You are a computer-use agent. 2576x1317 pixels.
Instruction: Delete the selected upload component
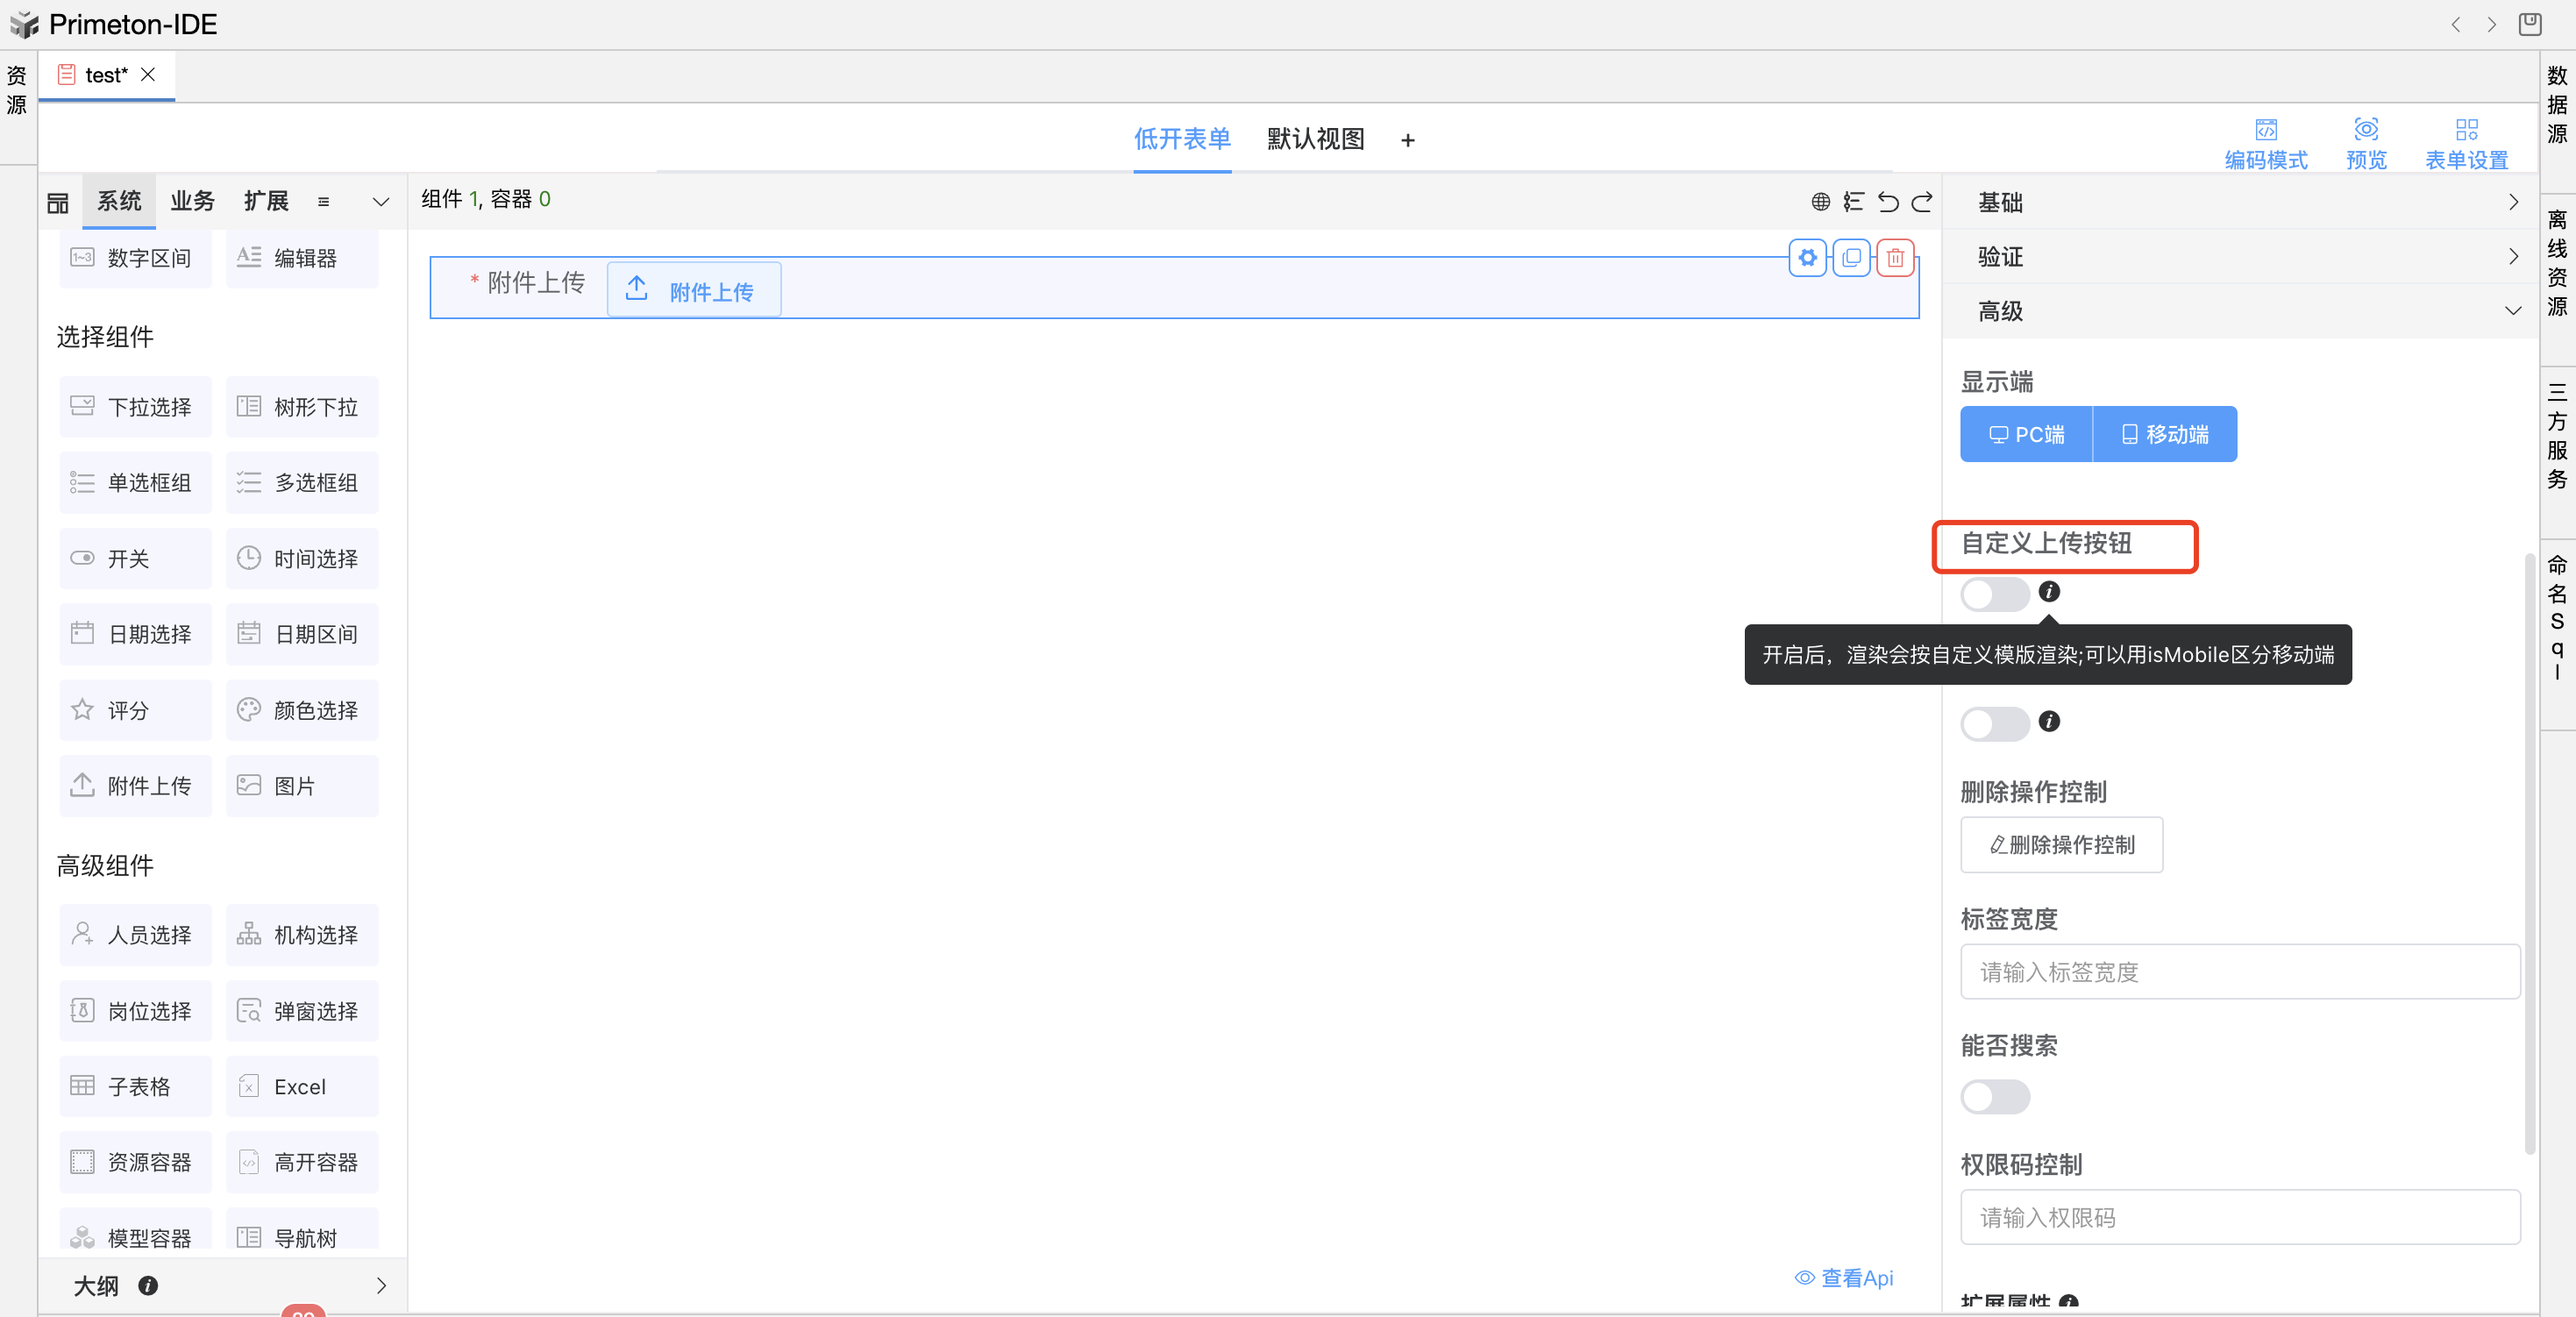pos(1895,258)
